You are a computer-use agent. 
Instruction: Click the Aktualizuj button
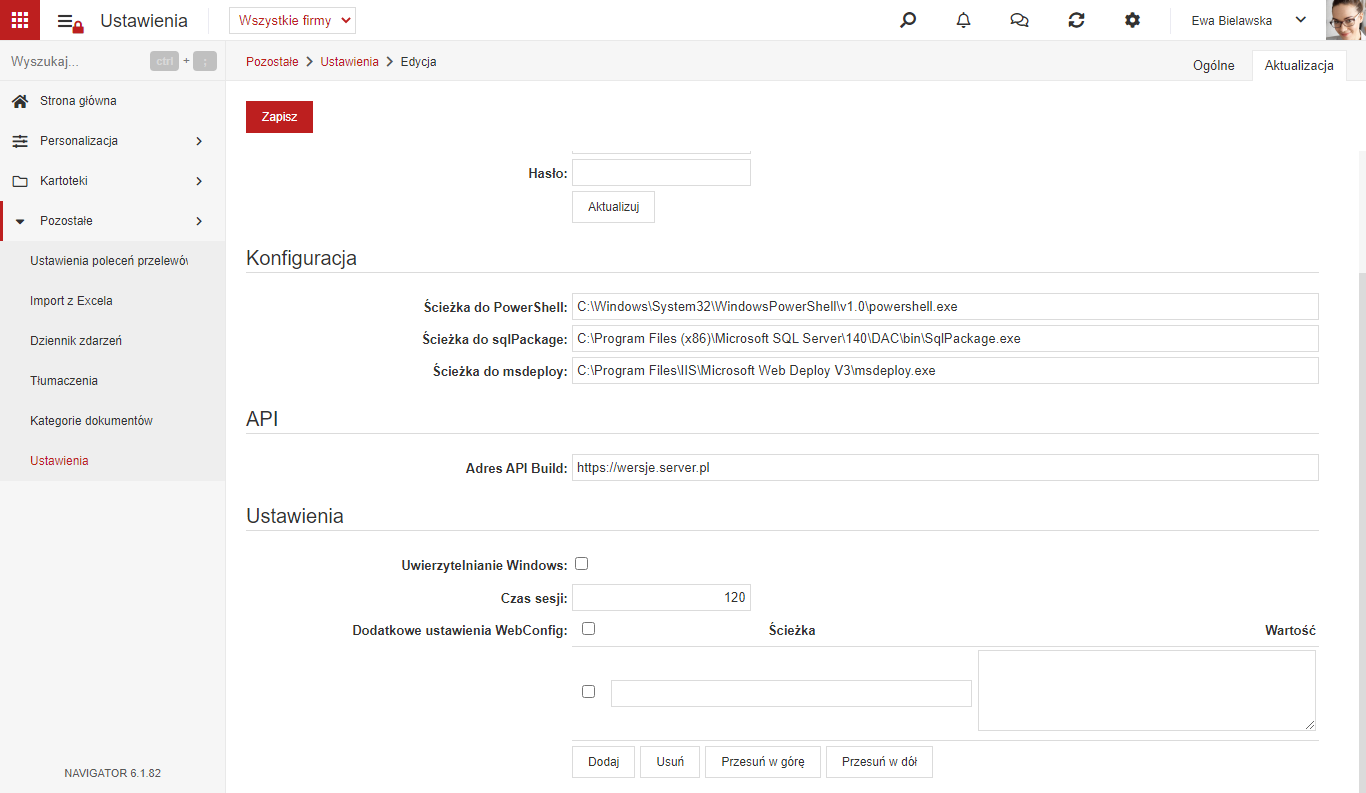[x=613, y=207]
